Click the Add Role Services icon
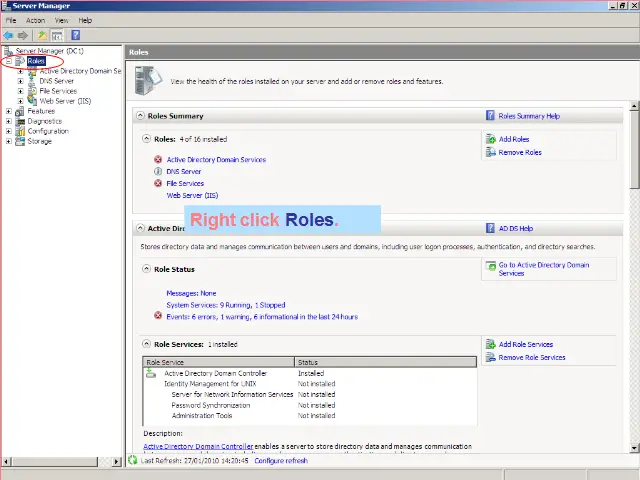The height and width of the screenshot is (480, 640). (x=490, y=344)
